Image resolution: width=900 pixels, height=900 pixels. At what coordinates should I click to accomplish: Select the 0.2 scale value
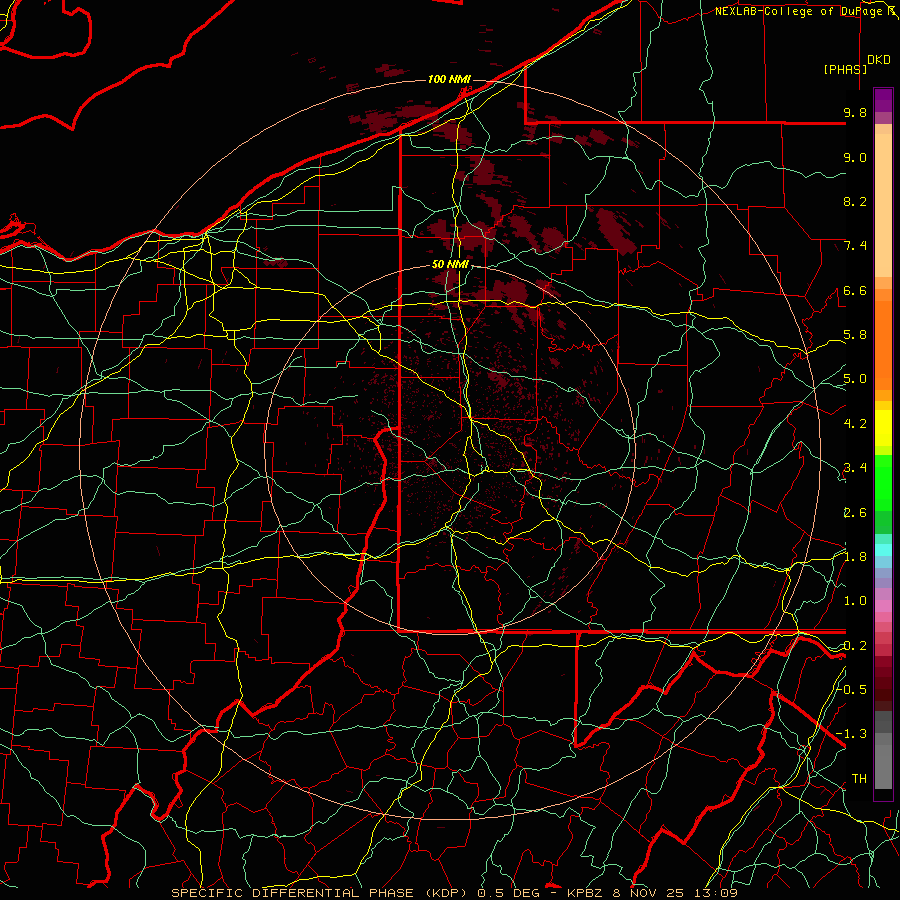[855, 646]
